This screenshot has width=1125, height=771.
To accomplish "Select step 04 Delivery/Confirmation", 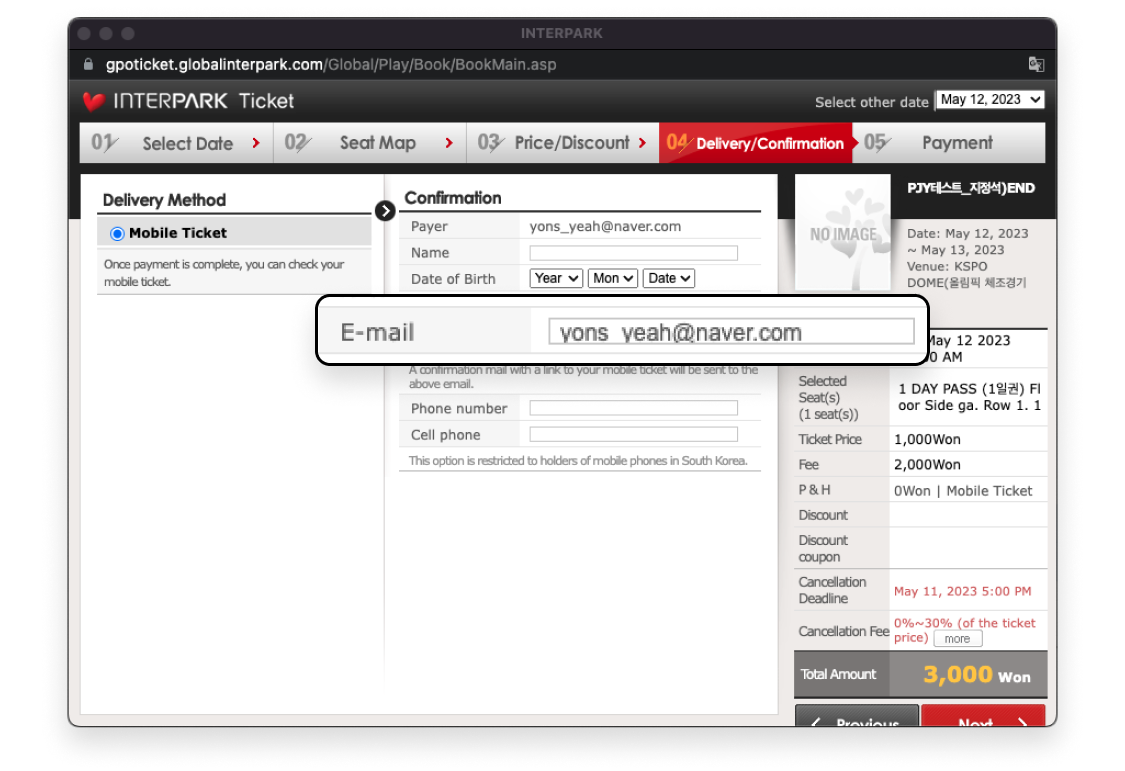I will (x=756, y=143).
